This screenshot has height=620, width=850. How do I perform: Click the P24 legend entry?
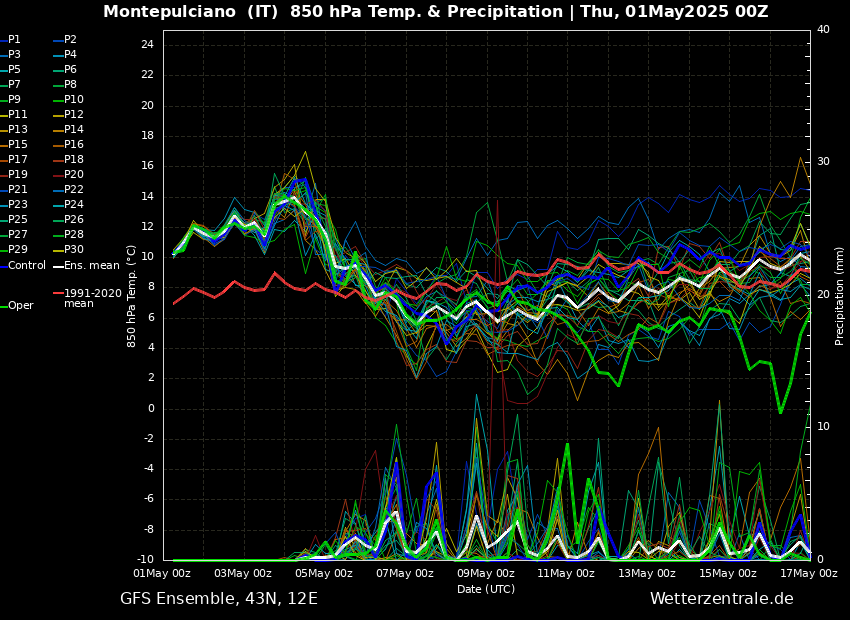(74, 205)
